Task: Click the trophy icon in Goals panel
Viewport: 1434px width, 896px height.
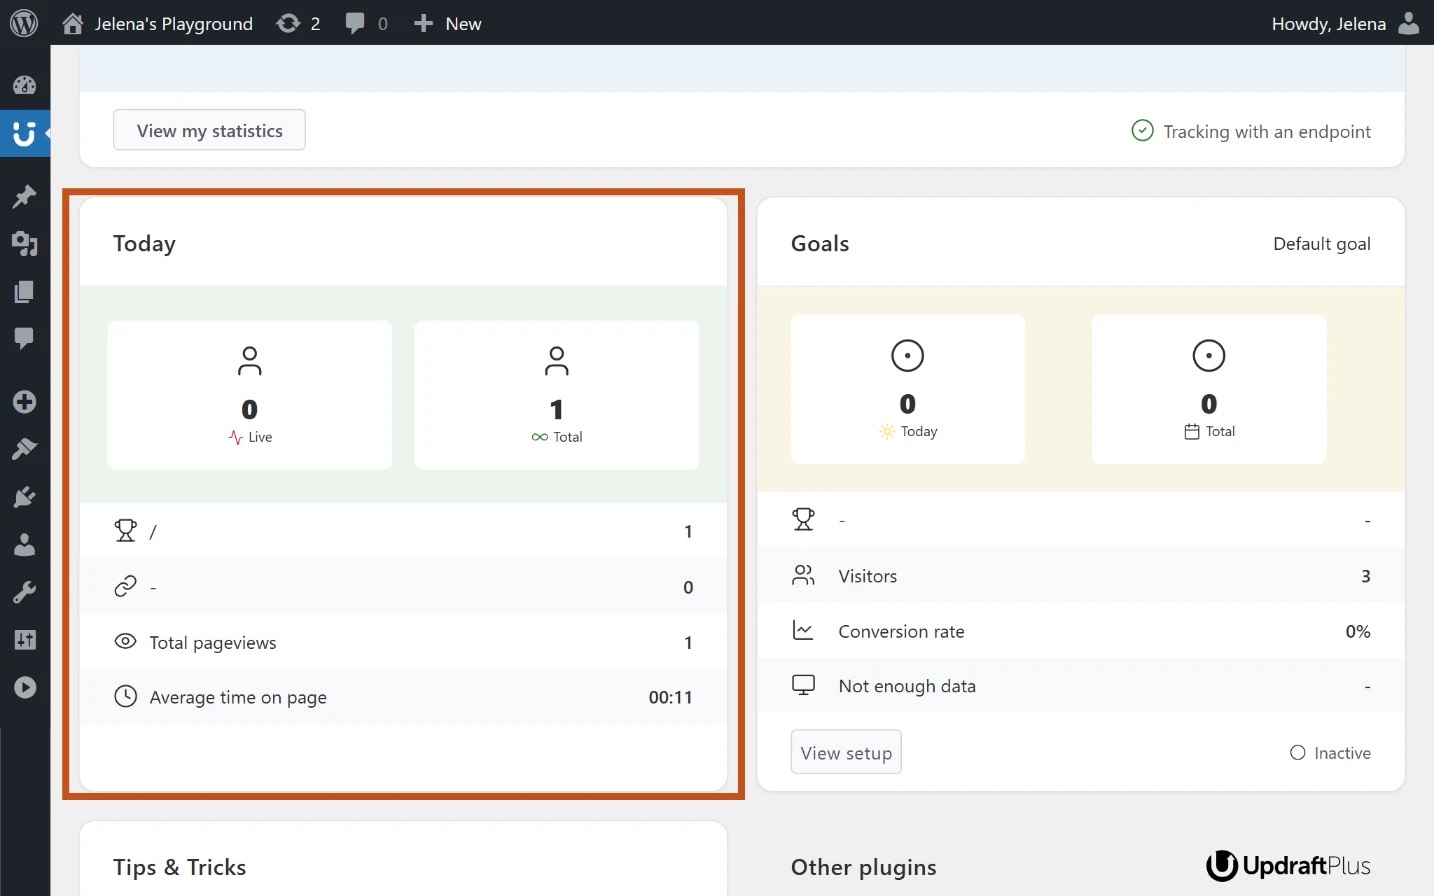Action: click(803, 519)
